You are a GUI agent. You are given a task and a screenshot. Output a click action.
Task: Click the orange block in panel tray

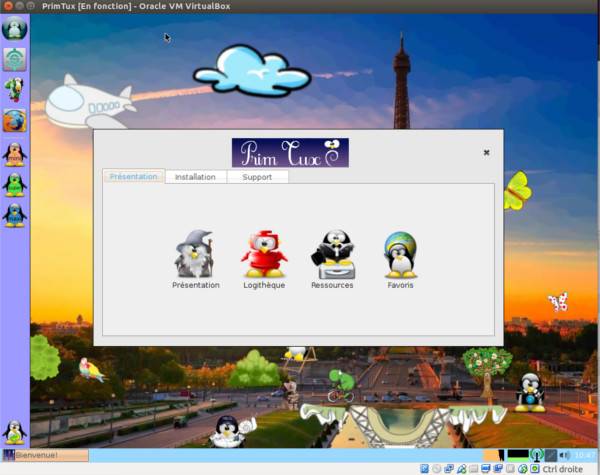(492, 455)
